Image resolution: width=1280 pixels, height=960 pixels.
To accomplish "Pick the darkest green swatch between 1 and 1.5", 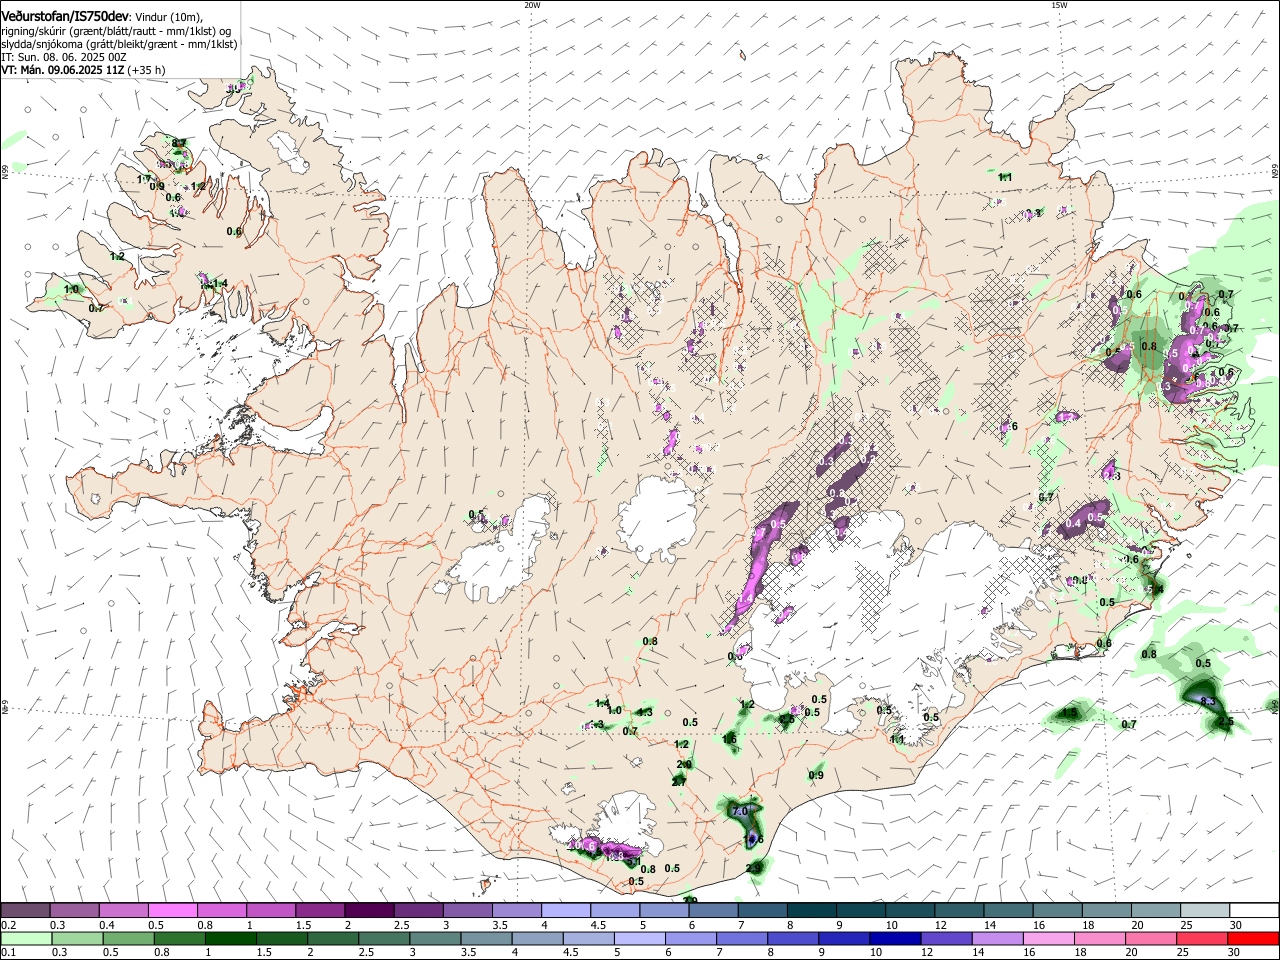I will coord(230,938).
